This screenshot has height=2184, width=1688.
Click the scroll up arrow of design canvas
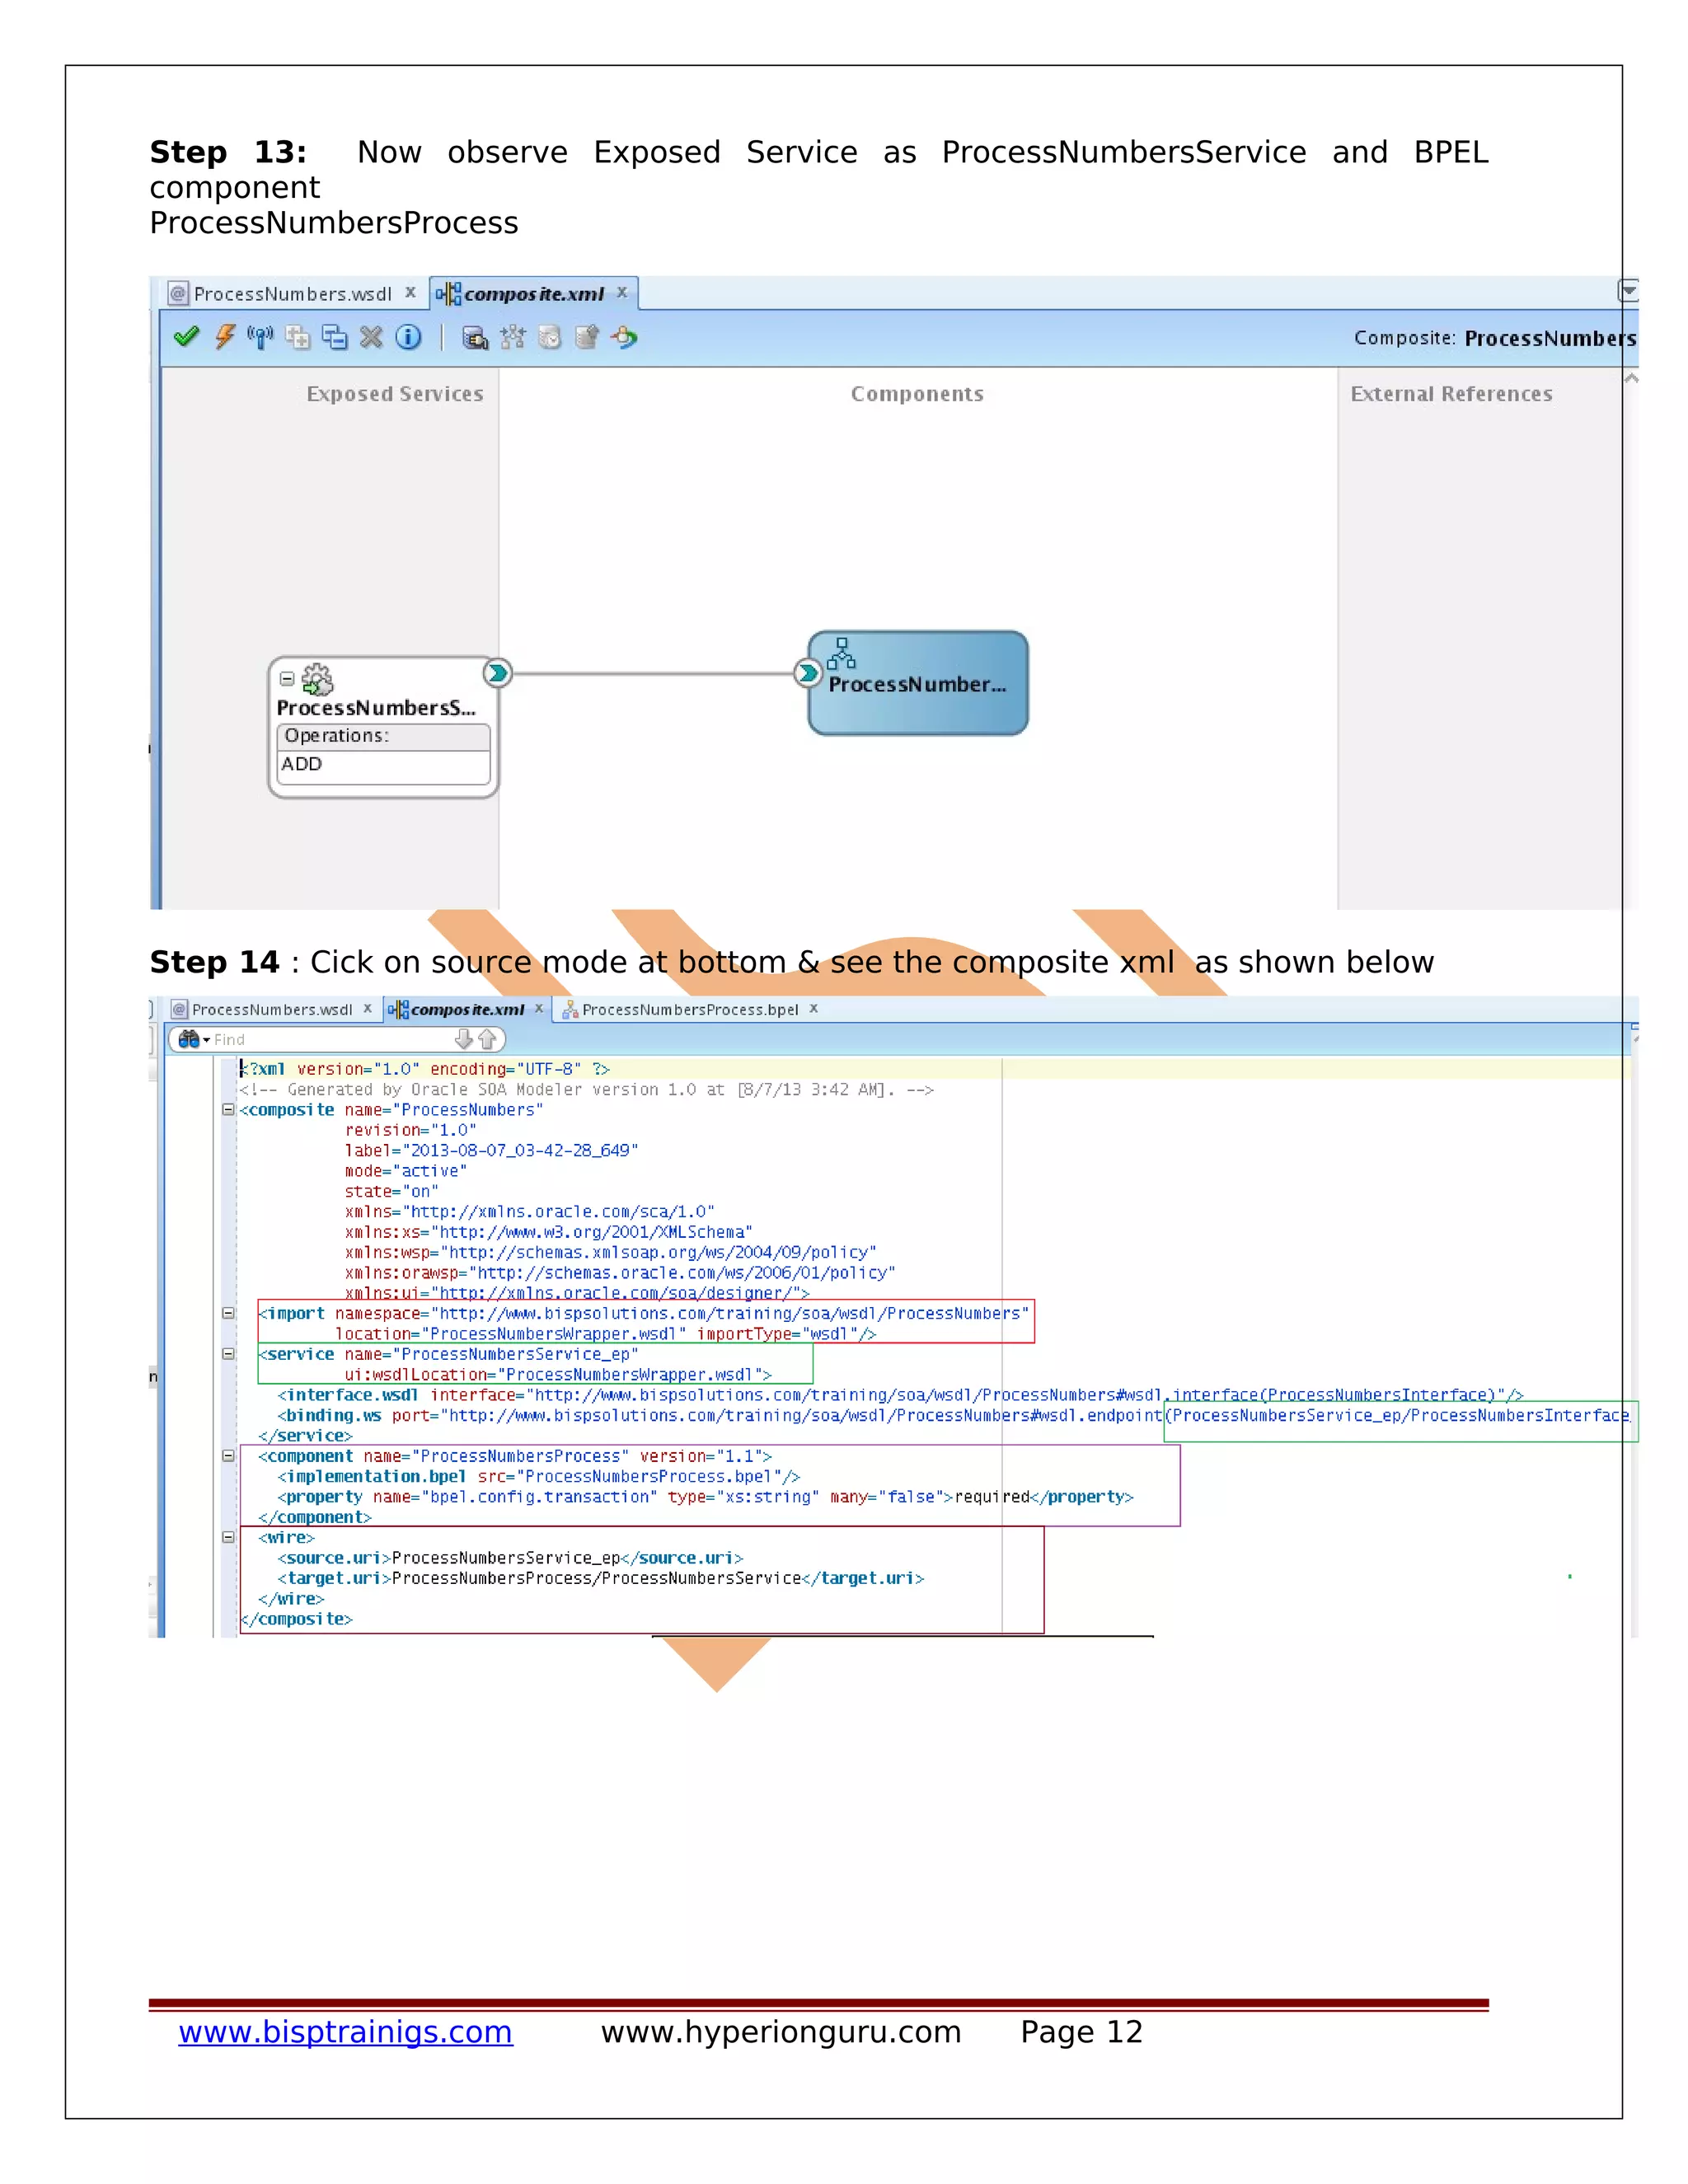point(1631,379)
